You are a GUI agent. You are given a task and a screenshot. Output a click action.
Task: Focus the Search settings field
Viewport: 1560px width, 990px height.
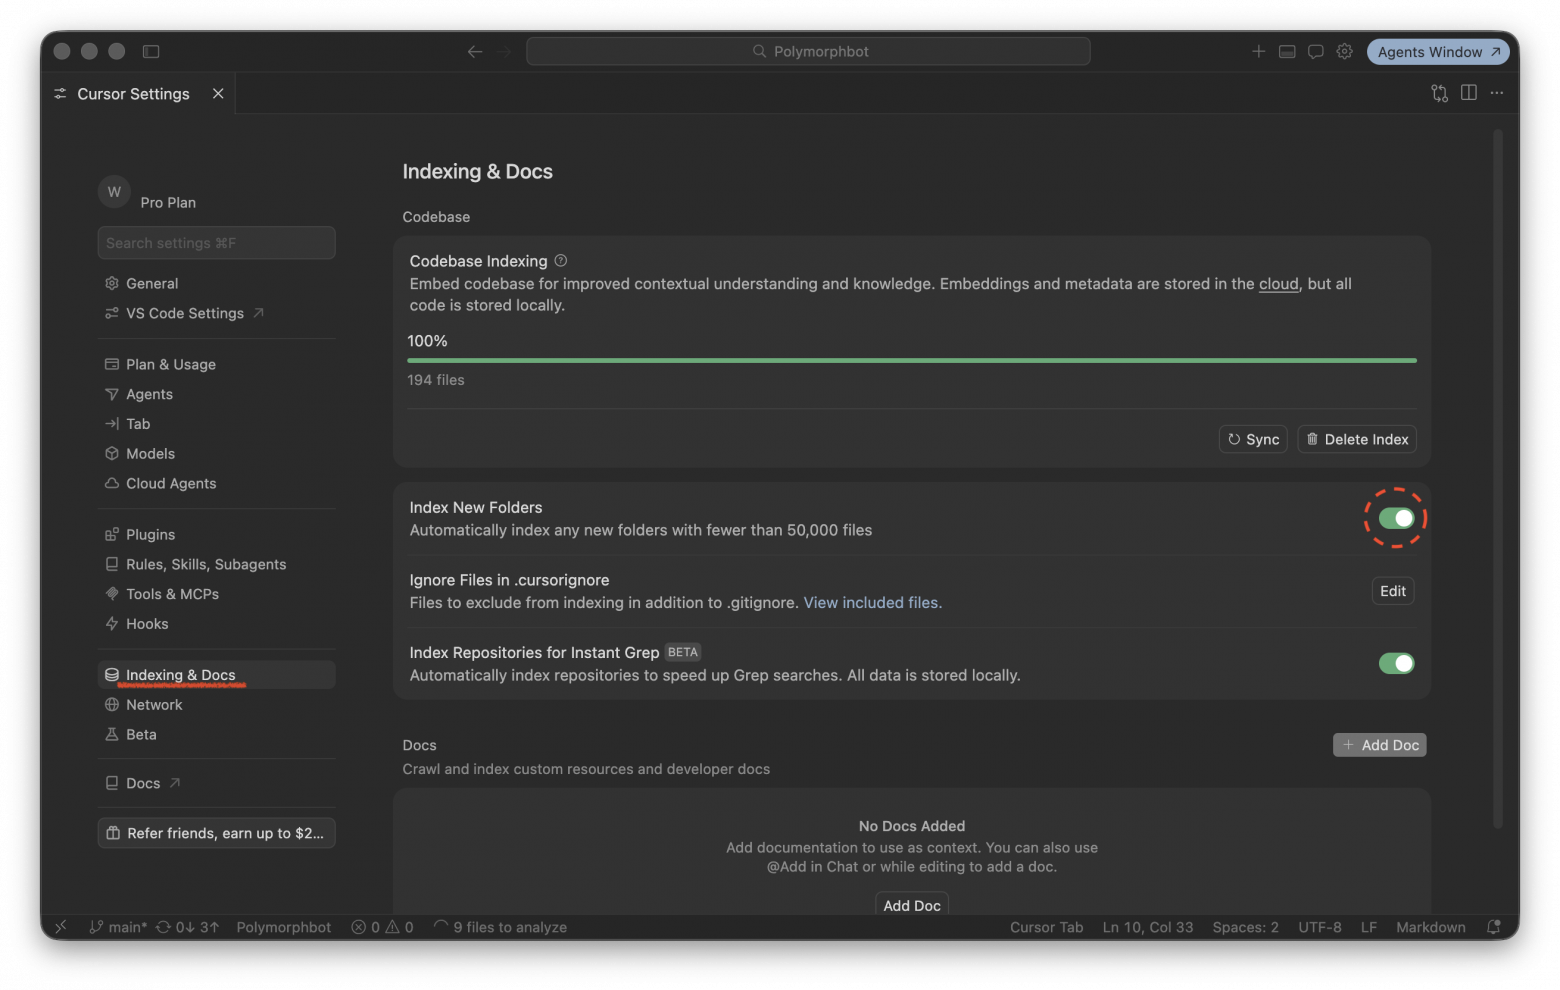216,243
